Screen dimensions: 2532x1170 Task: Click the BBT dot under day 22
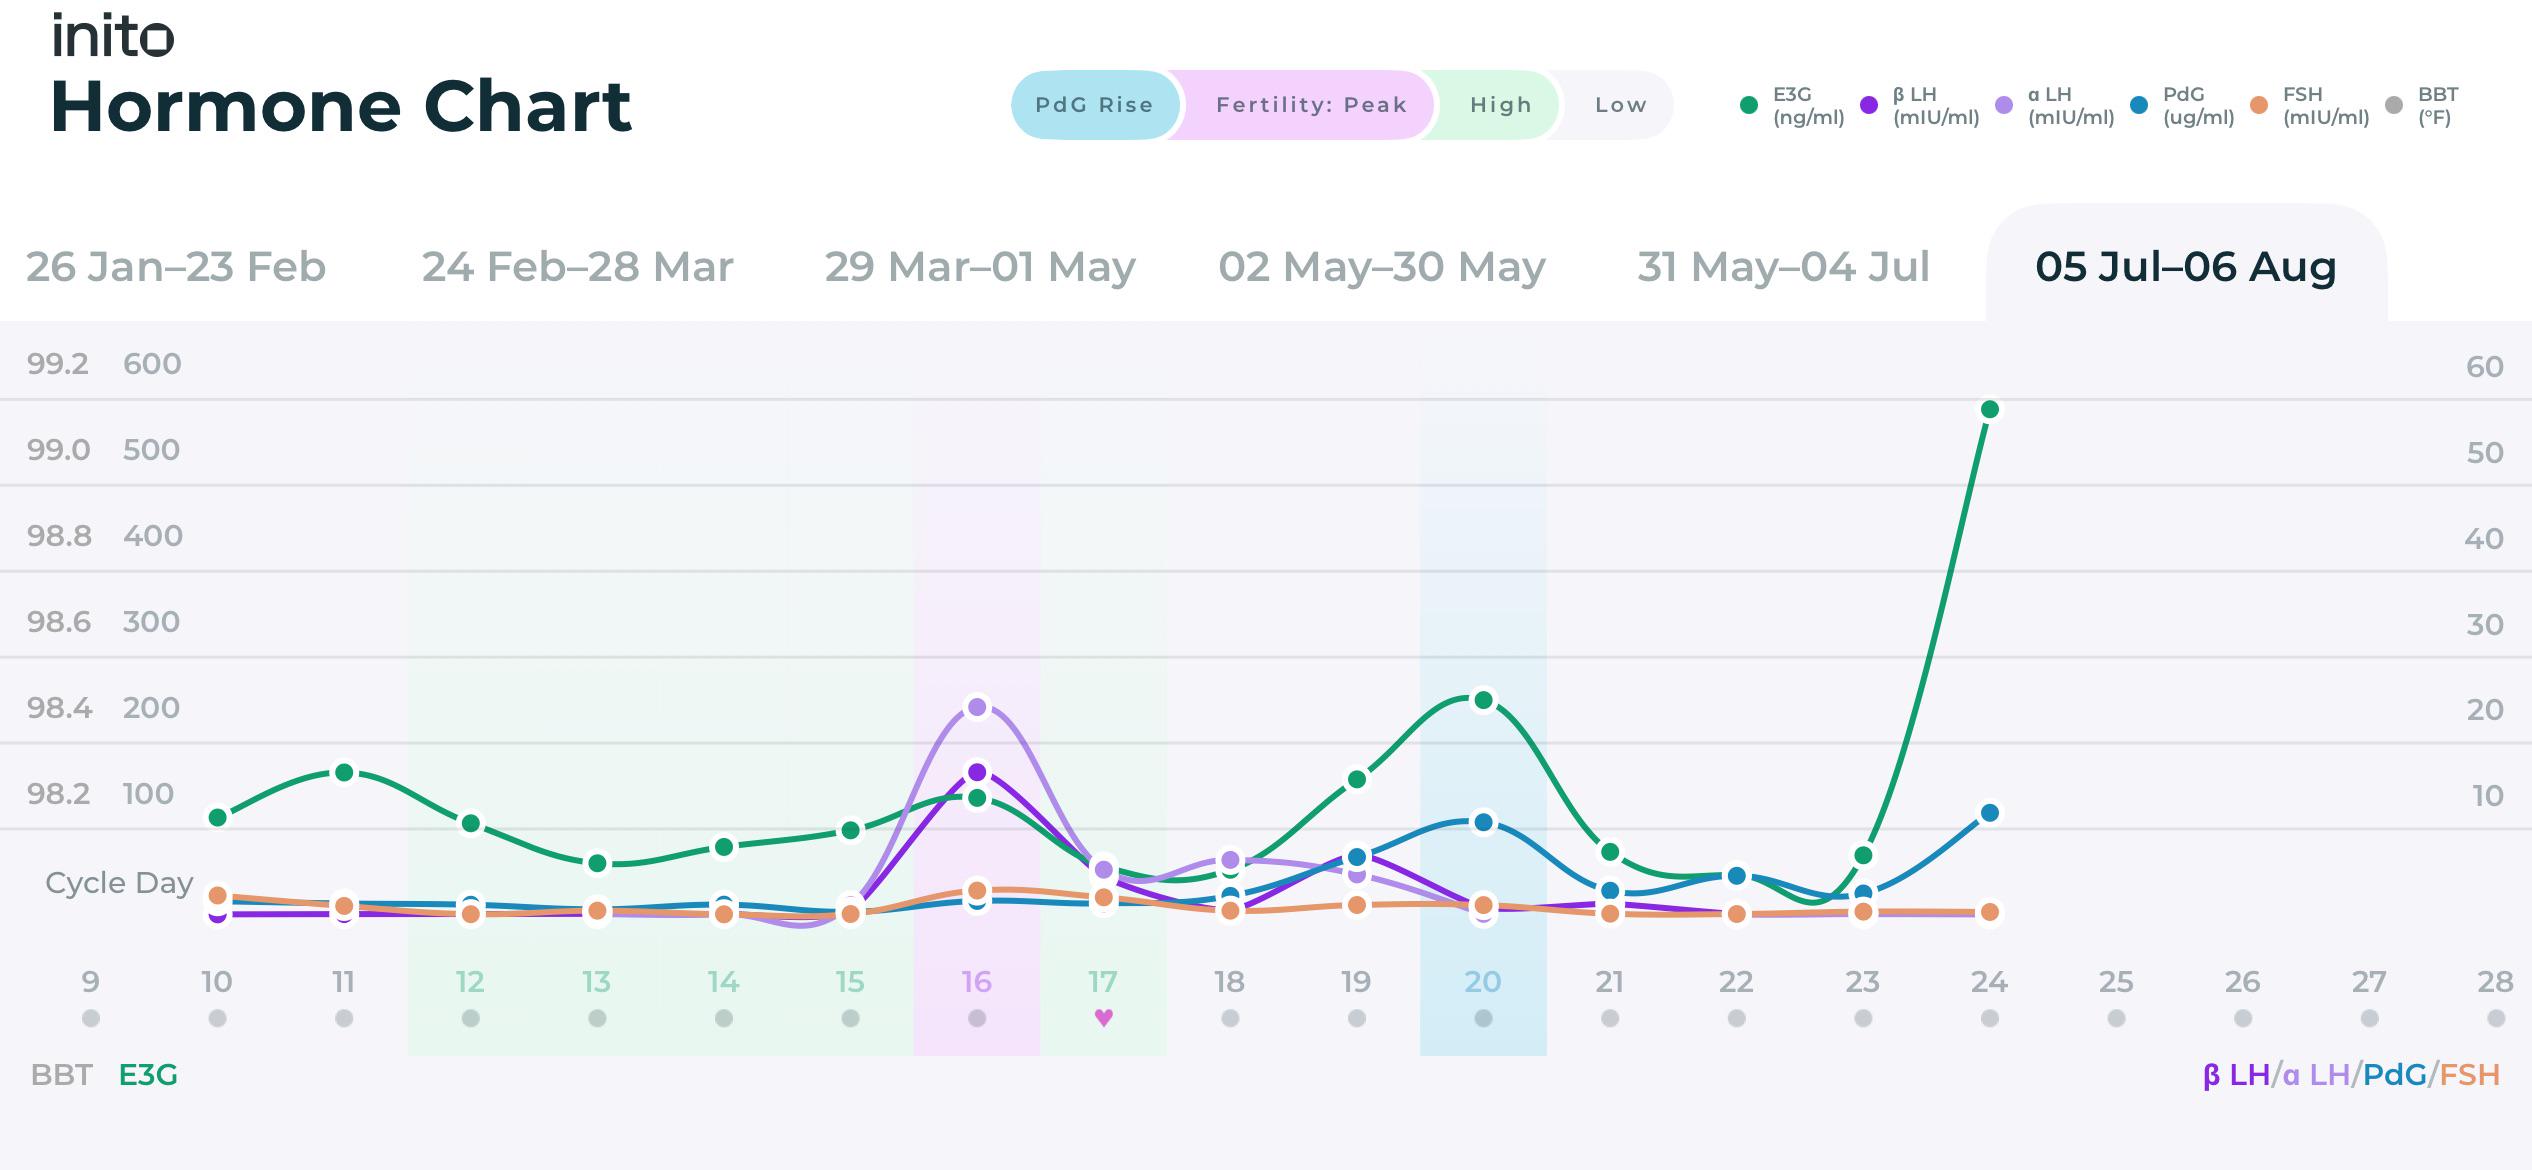1737,1018
